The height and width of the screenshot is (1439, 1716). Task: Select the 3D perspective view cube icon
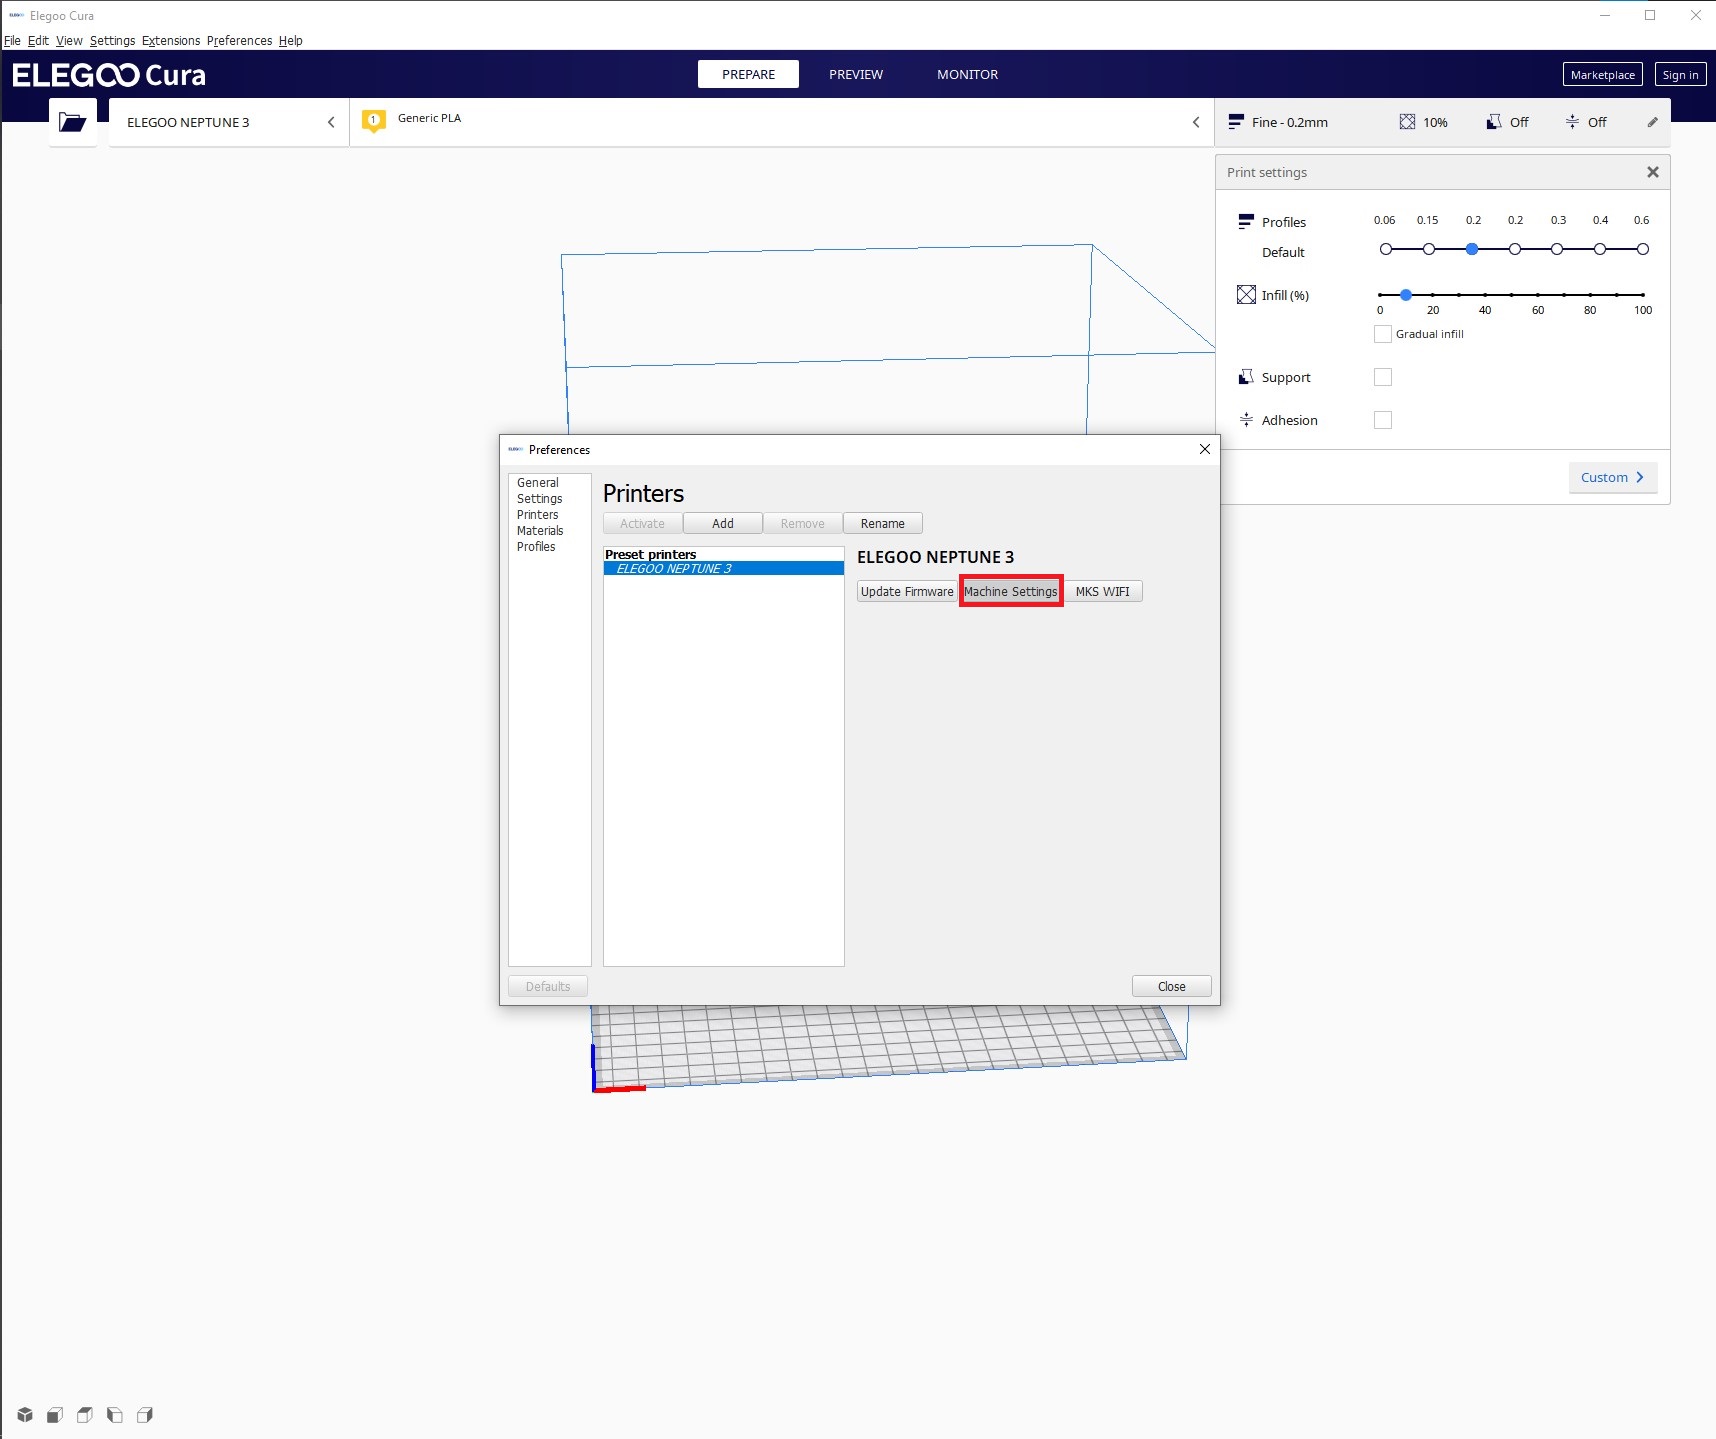coord(25,1415)
